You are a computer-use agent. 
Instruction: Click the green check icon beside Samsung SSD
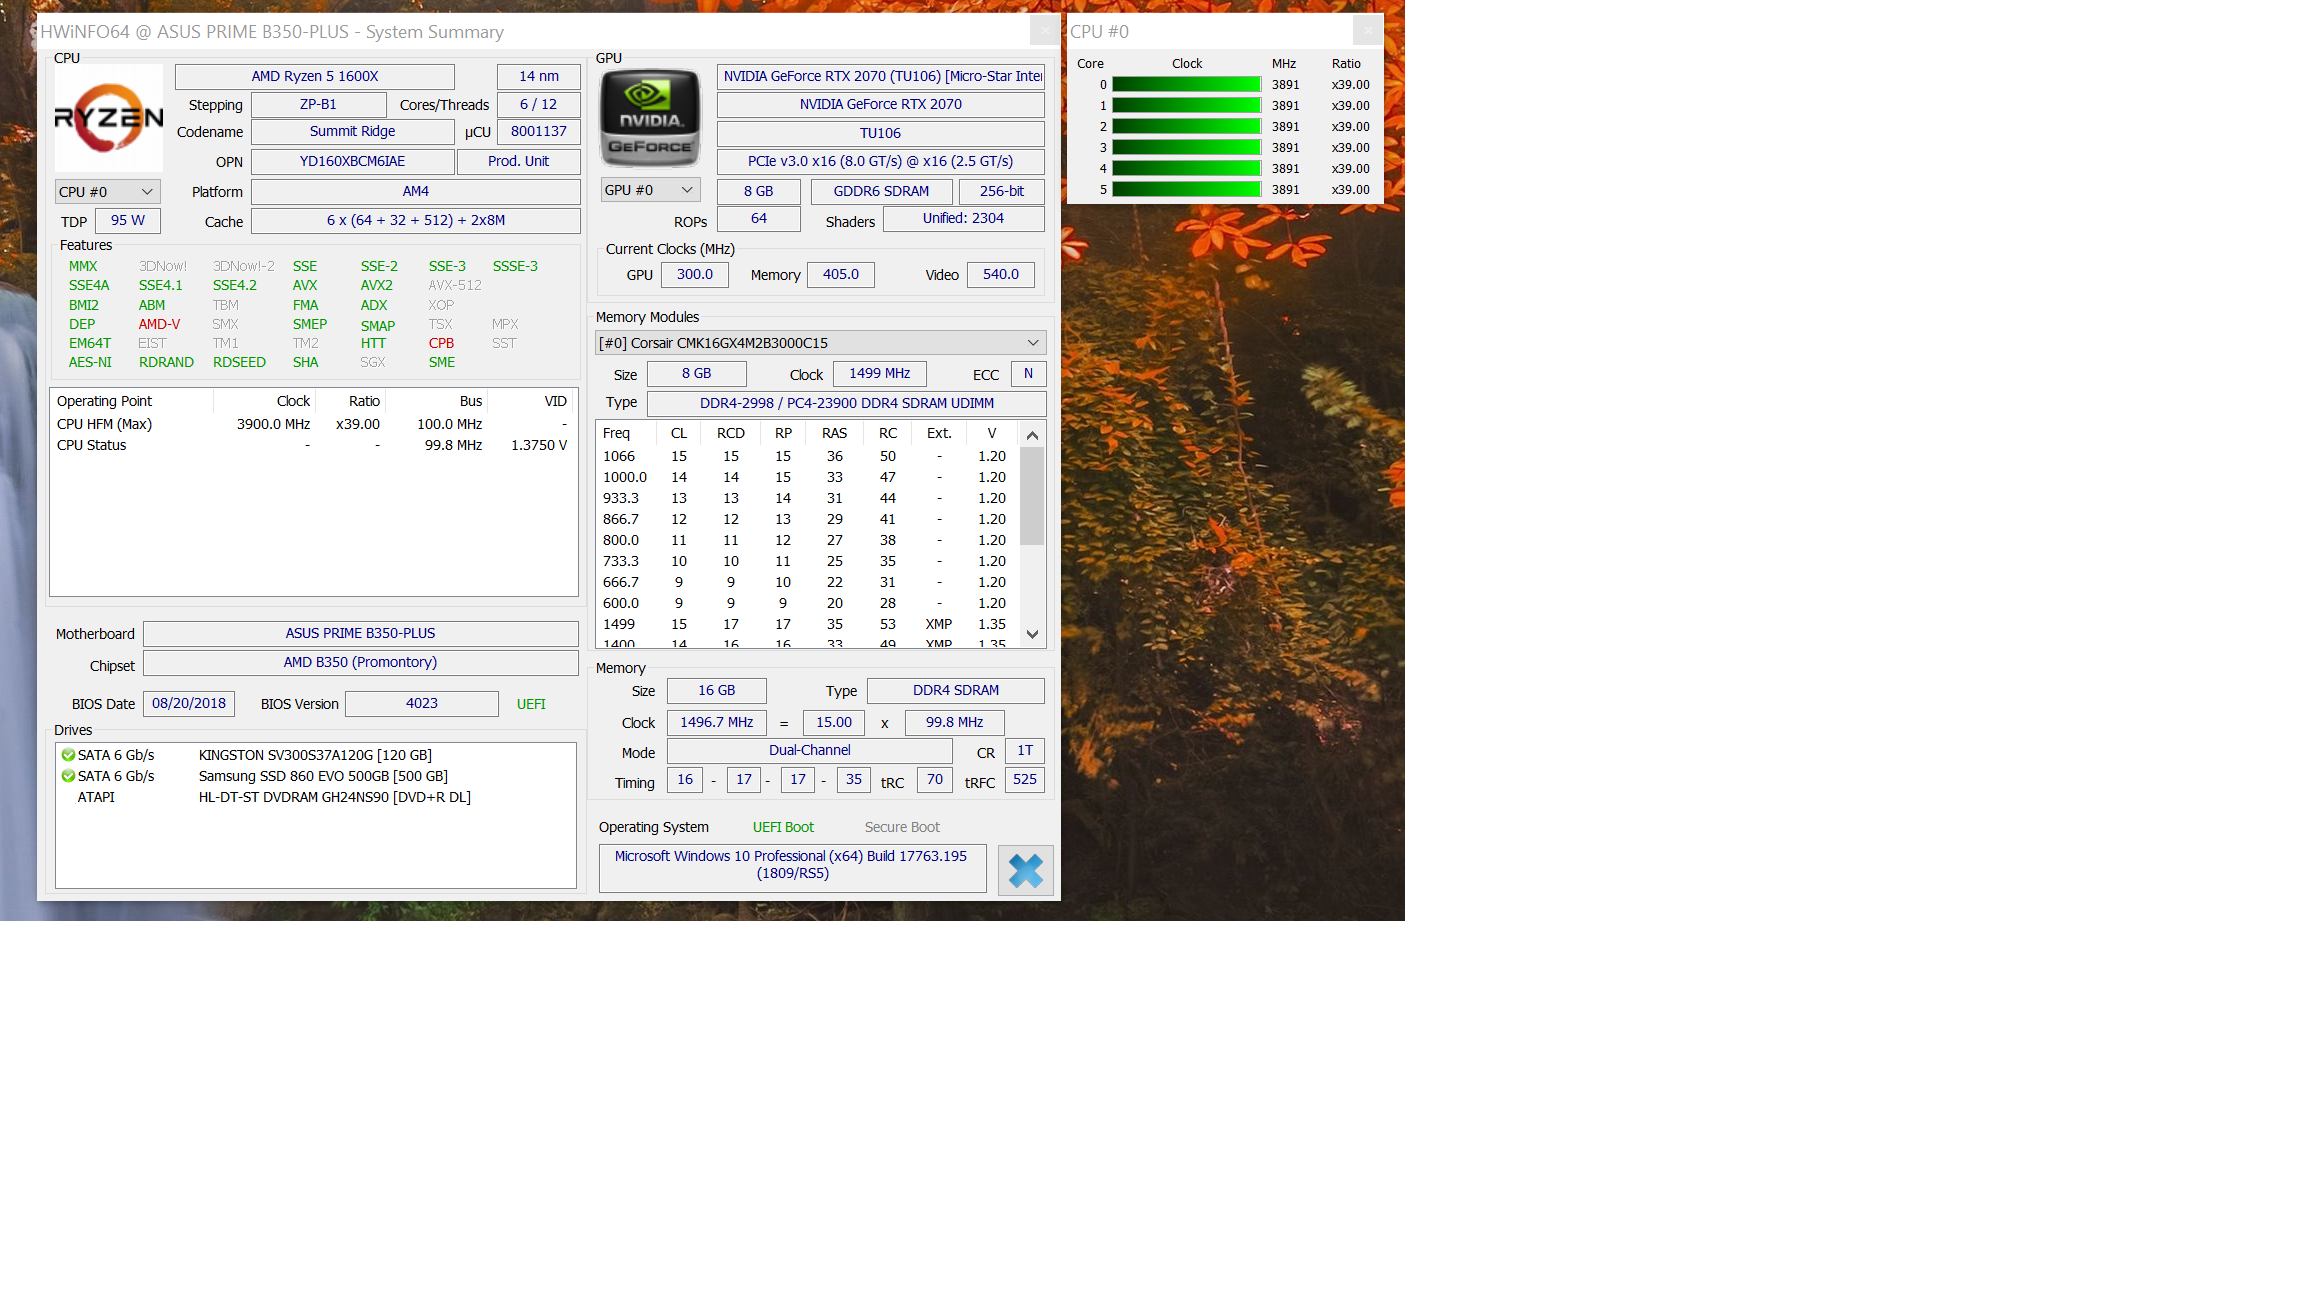[x=68, y=776]
